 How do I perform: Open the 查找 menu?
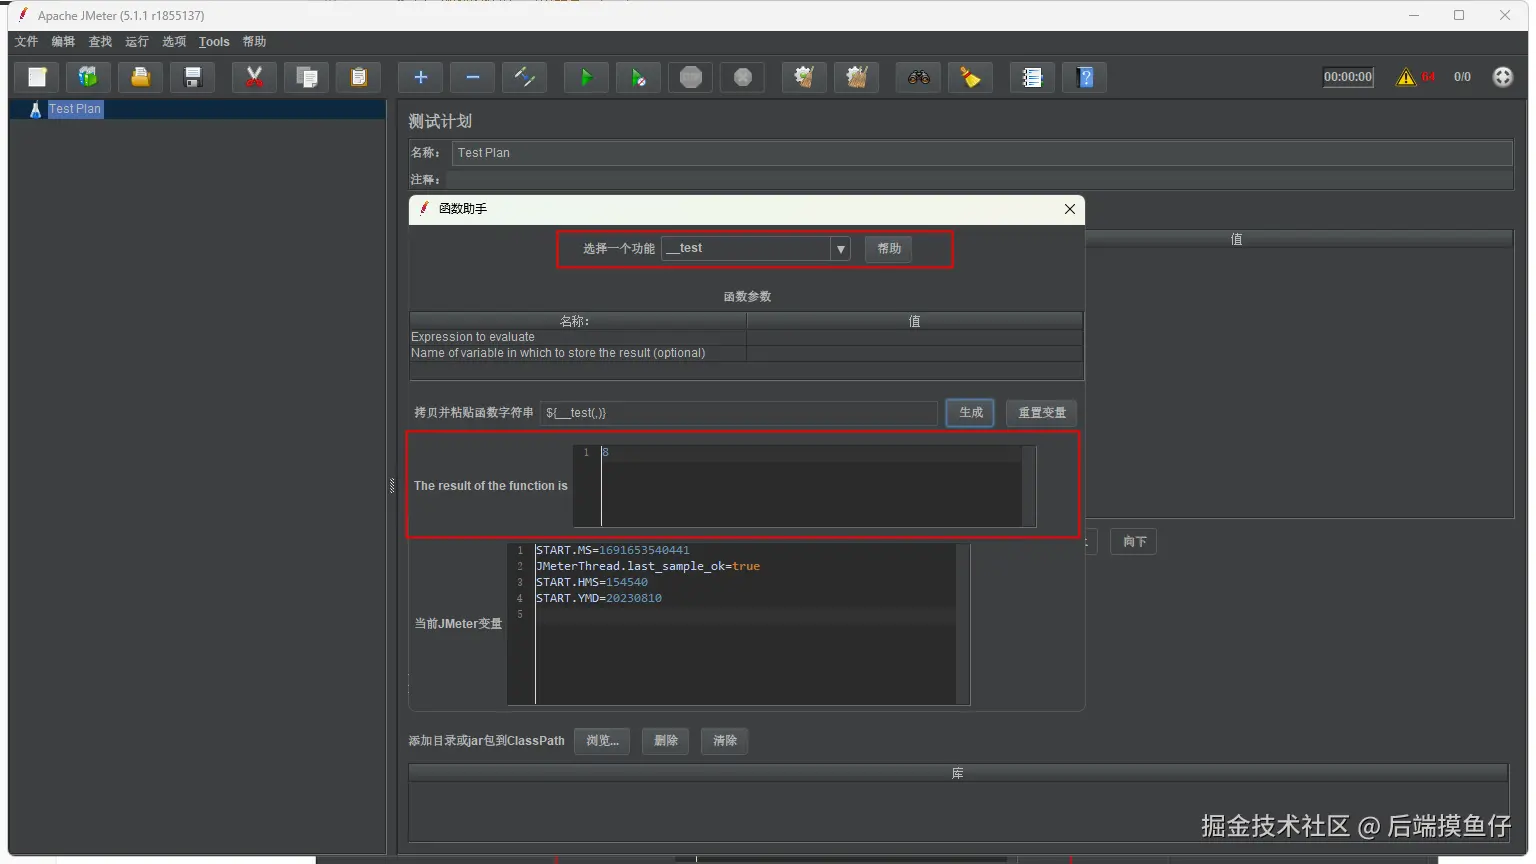pos(100,41)
